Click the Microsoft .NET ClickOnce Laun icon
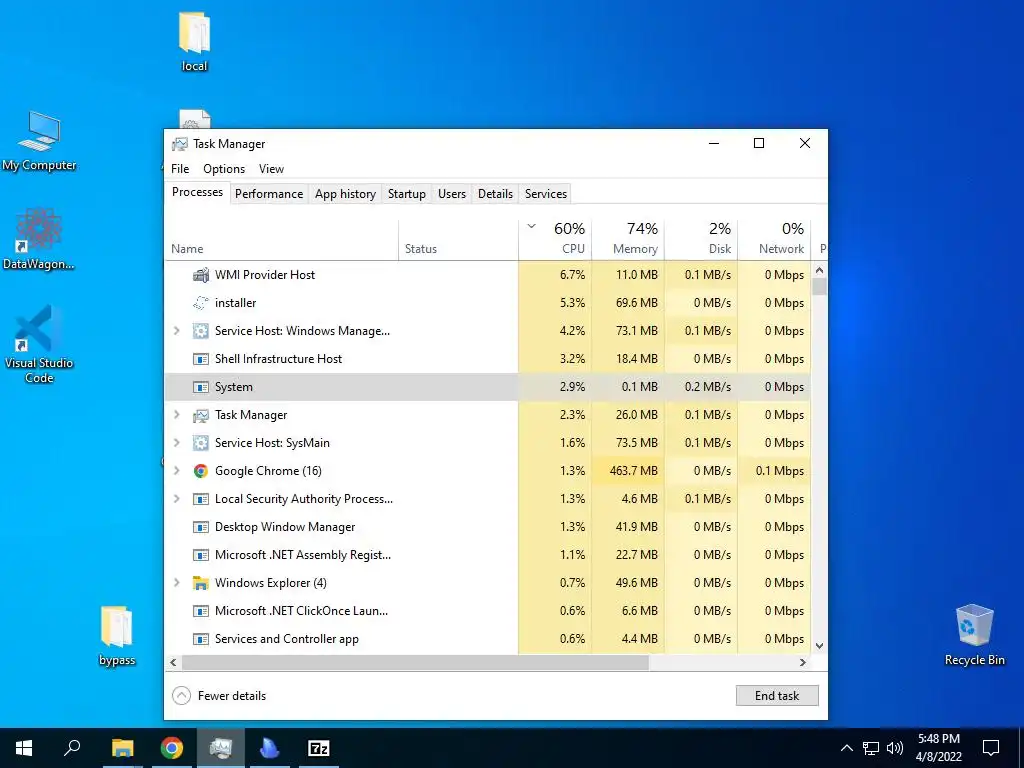 pyautogui.click(x=201, y=611)
